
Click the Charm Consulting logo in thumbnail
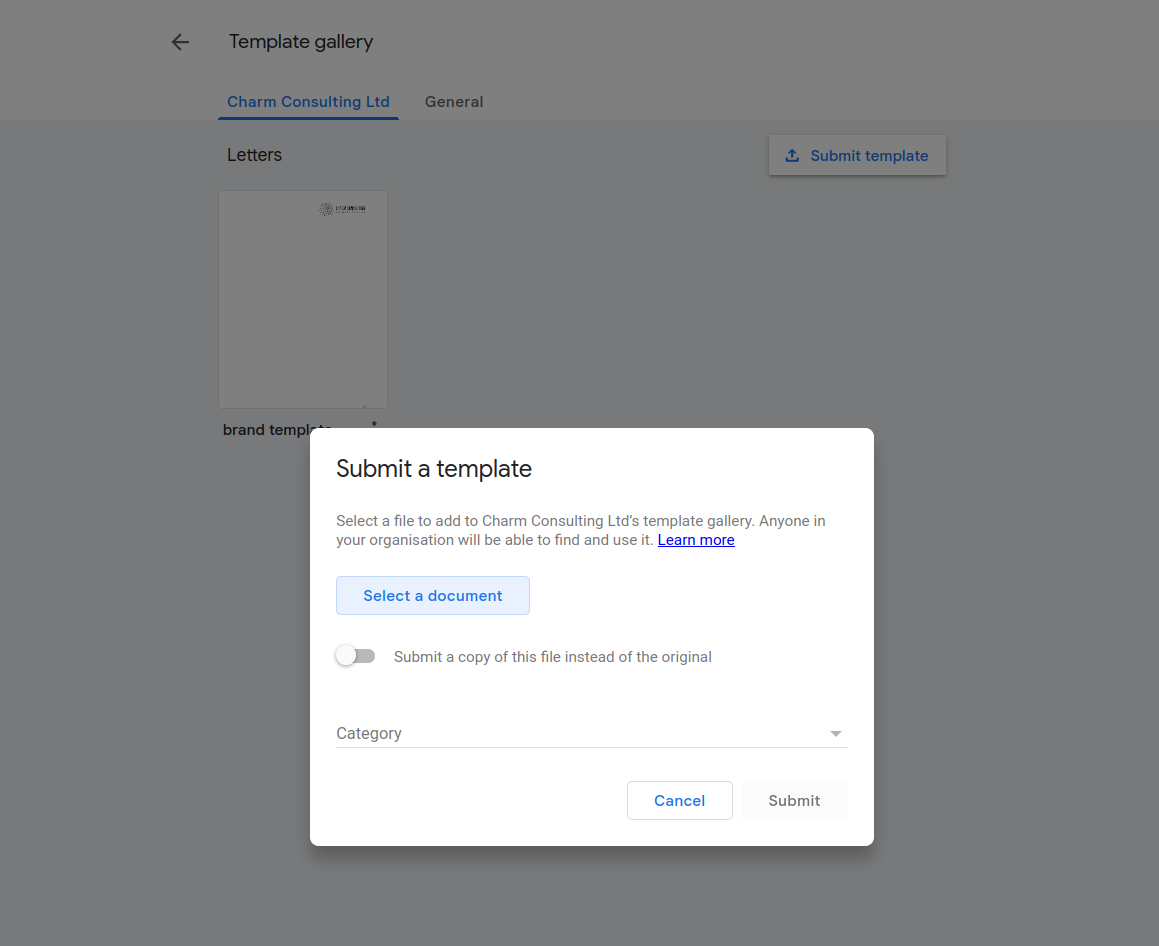[342, 209]
